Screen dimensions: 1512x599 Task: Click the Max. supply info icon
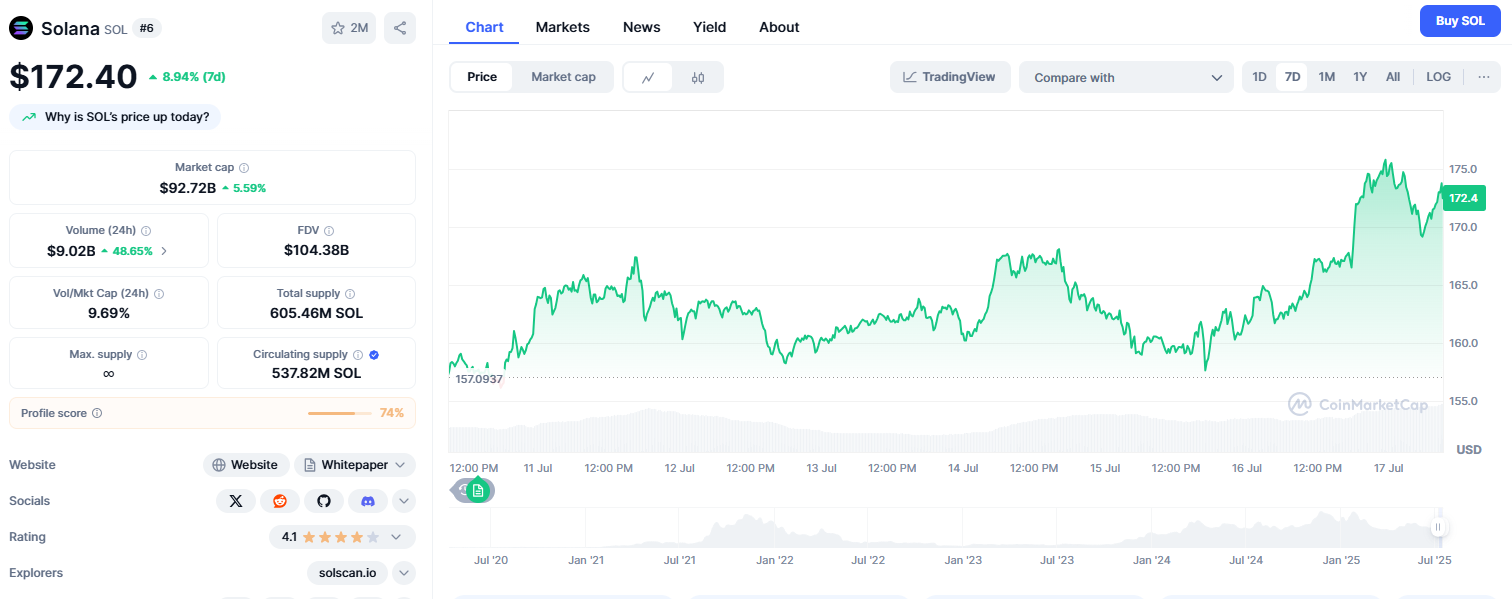(x=141, y=355)
